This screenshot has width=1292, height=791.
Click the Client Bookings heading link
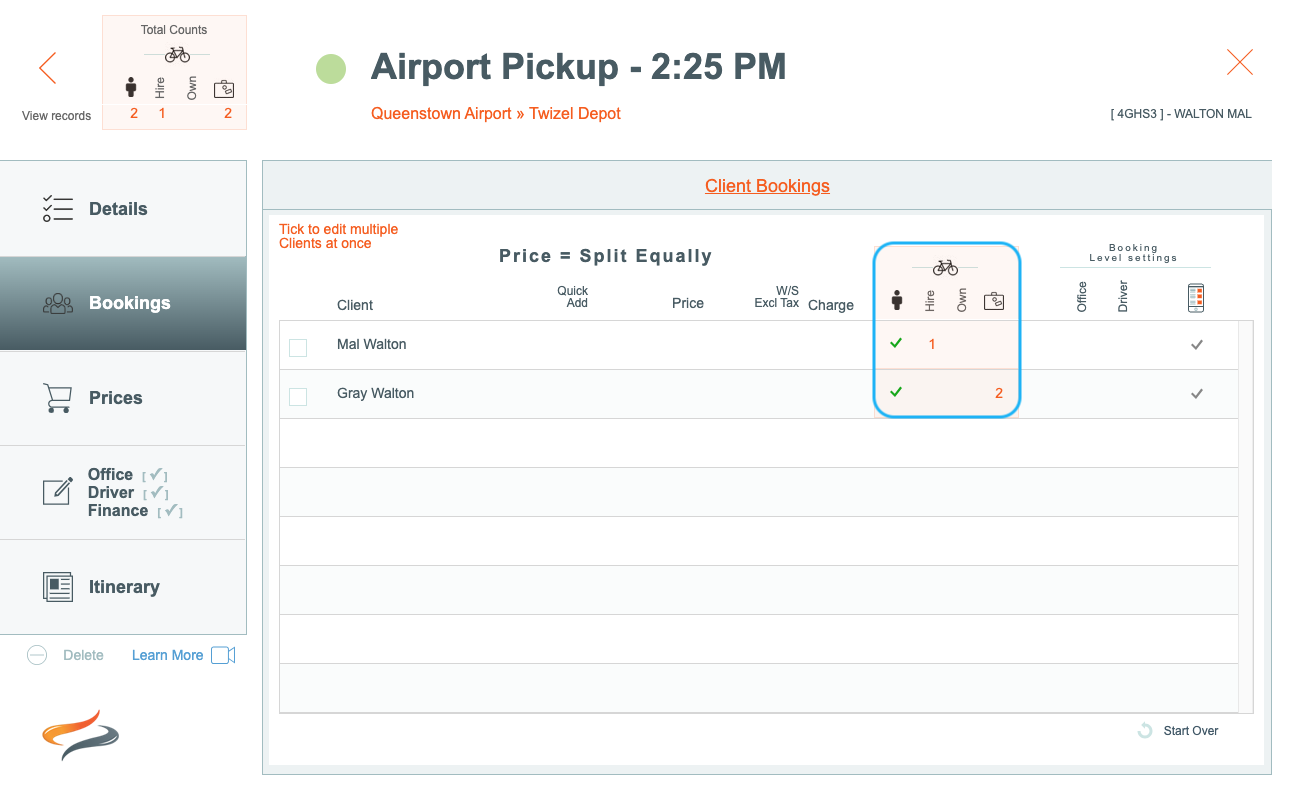767,186
